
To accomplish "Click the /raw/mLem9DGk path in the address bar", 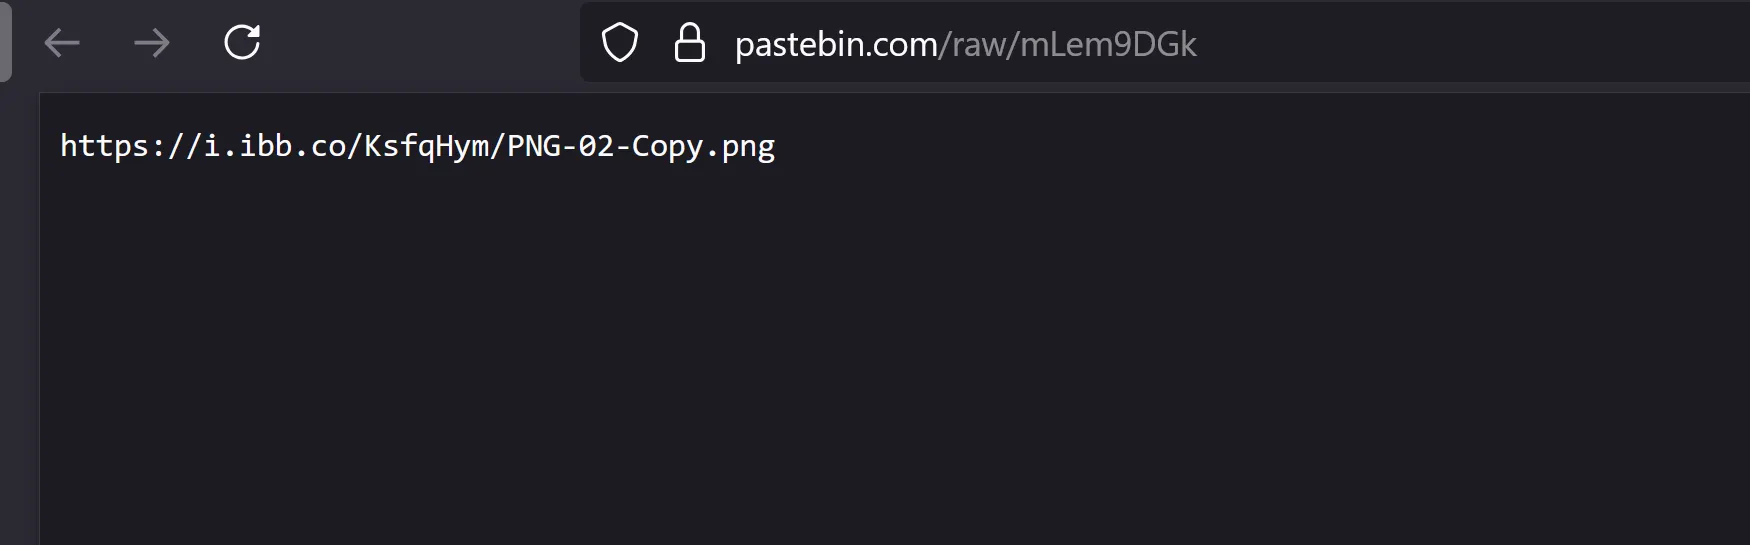I will click(1067, 44).
